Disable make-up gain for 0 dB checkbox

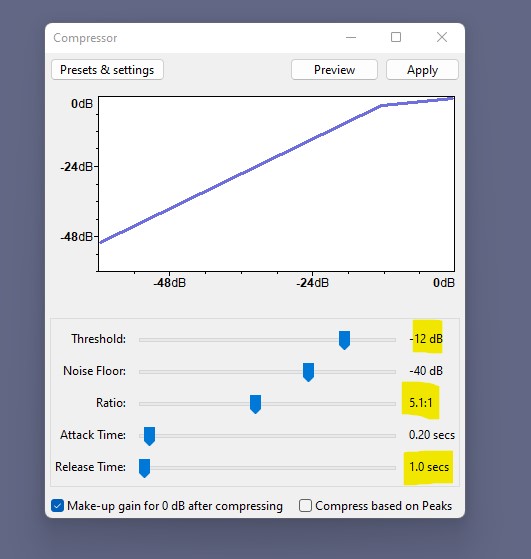point(57,506)
